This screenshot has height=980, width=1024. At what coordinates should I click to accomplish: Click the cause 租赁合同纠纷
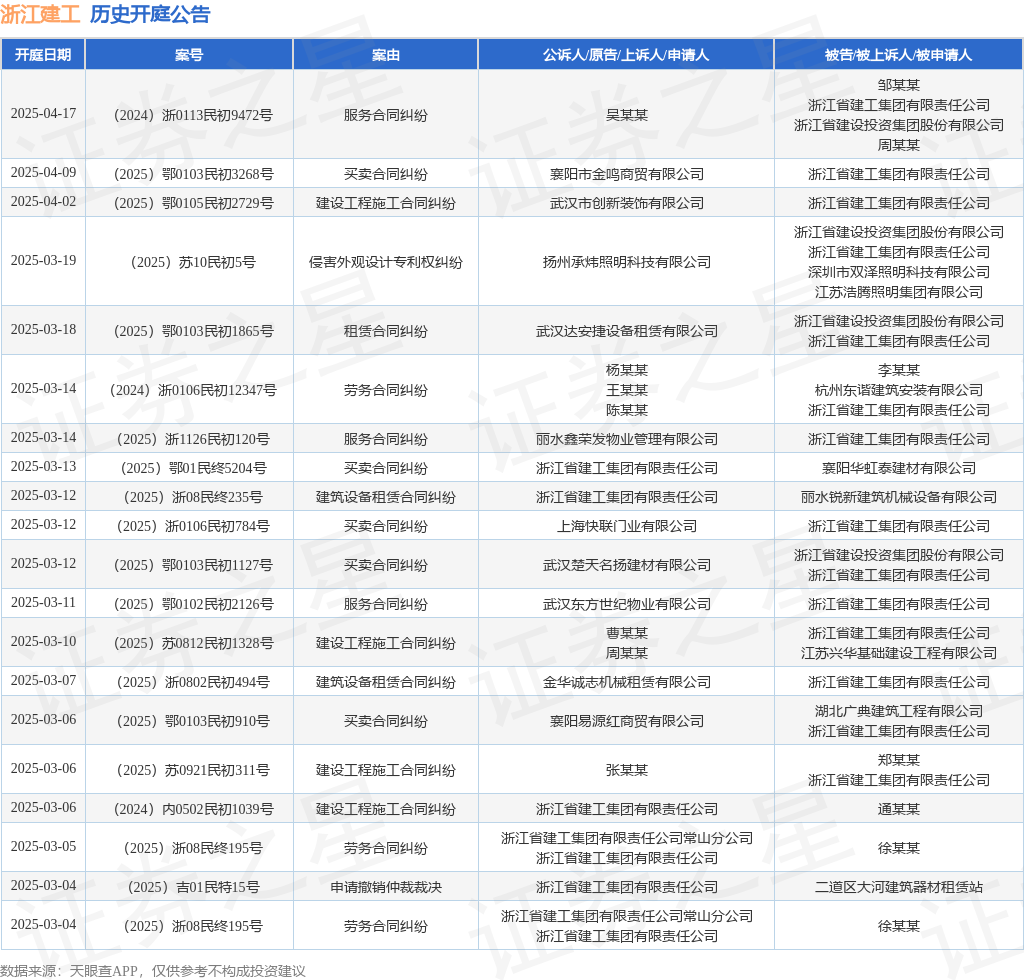385,331
